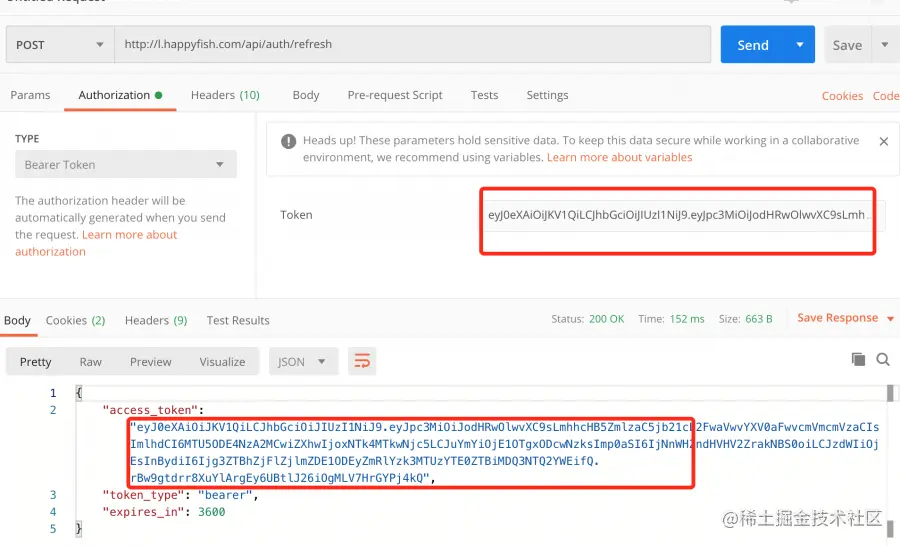This screenshot has width=900, height=546.
Task: Select the Authorization tab
Action: (120, 95)
